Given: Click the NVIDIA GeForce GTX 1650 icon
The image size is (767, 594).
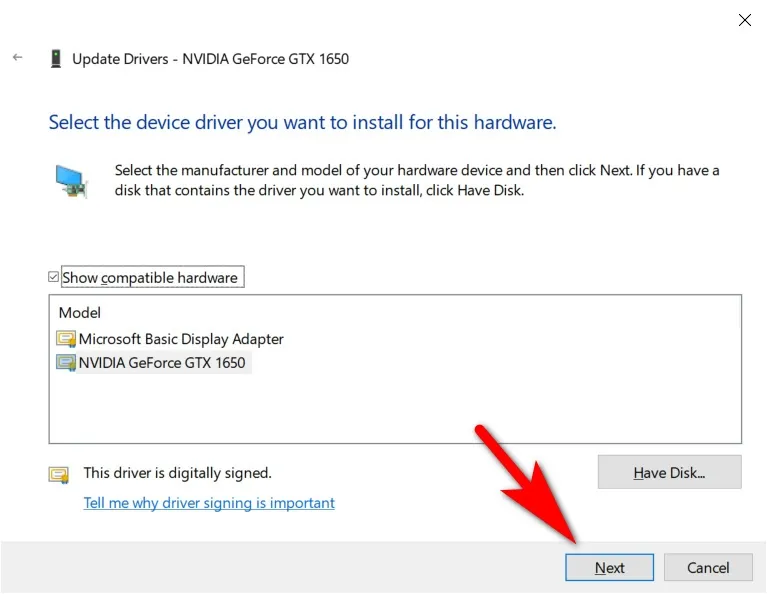Looking at the screenshot, I should click(66, 363).
